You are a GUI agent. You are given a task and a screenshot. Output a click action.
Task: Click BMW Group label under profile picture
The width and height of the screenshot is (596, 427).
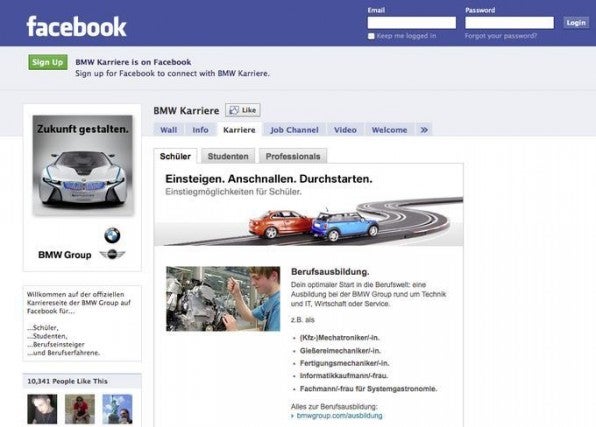coord(65,255)
